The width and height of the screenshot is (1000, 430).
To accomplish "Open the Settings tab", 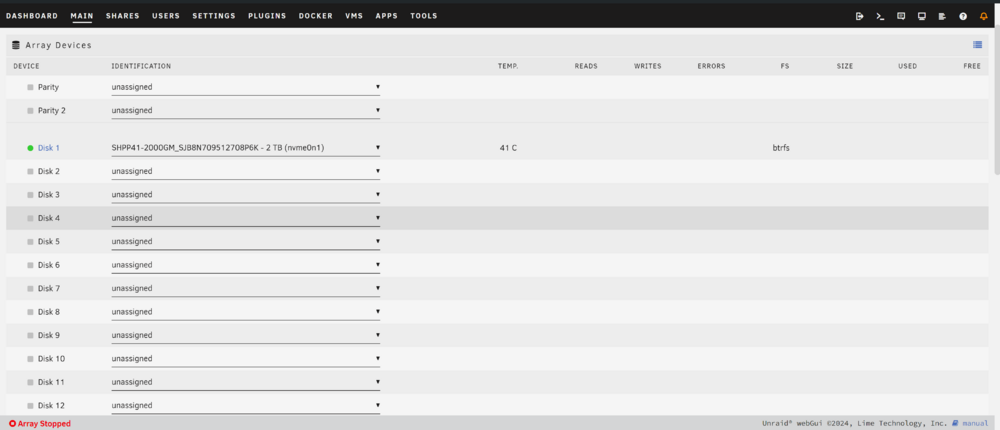I will tap(214, 16).
